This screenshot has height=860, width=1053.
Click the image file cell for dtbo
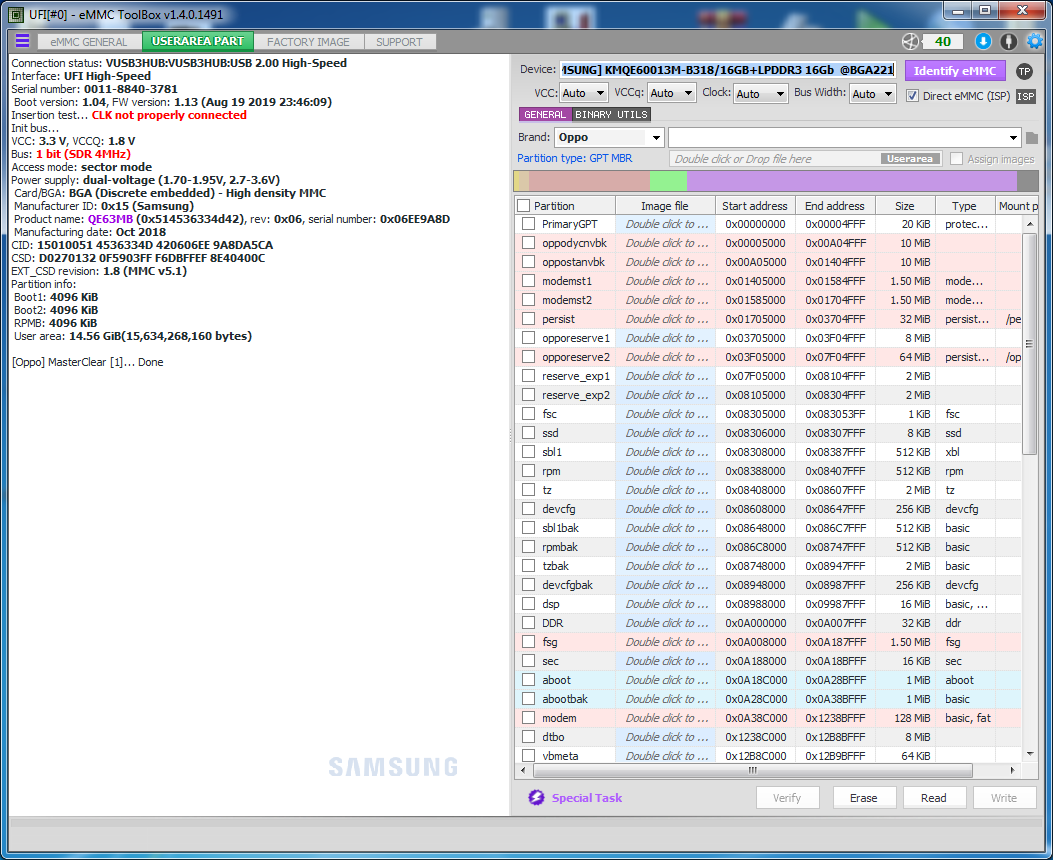[x=666, y=736]
